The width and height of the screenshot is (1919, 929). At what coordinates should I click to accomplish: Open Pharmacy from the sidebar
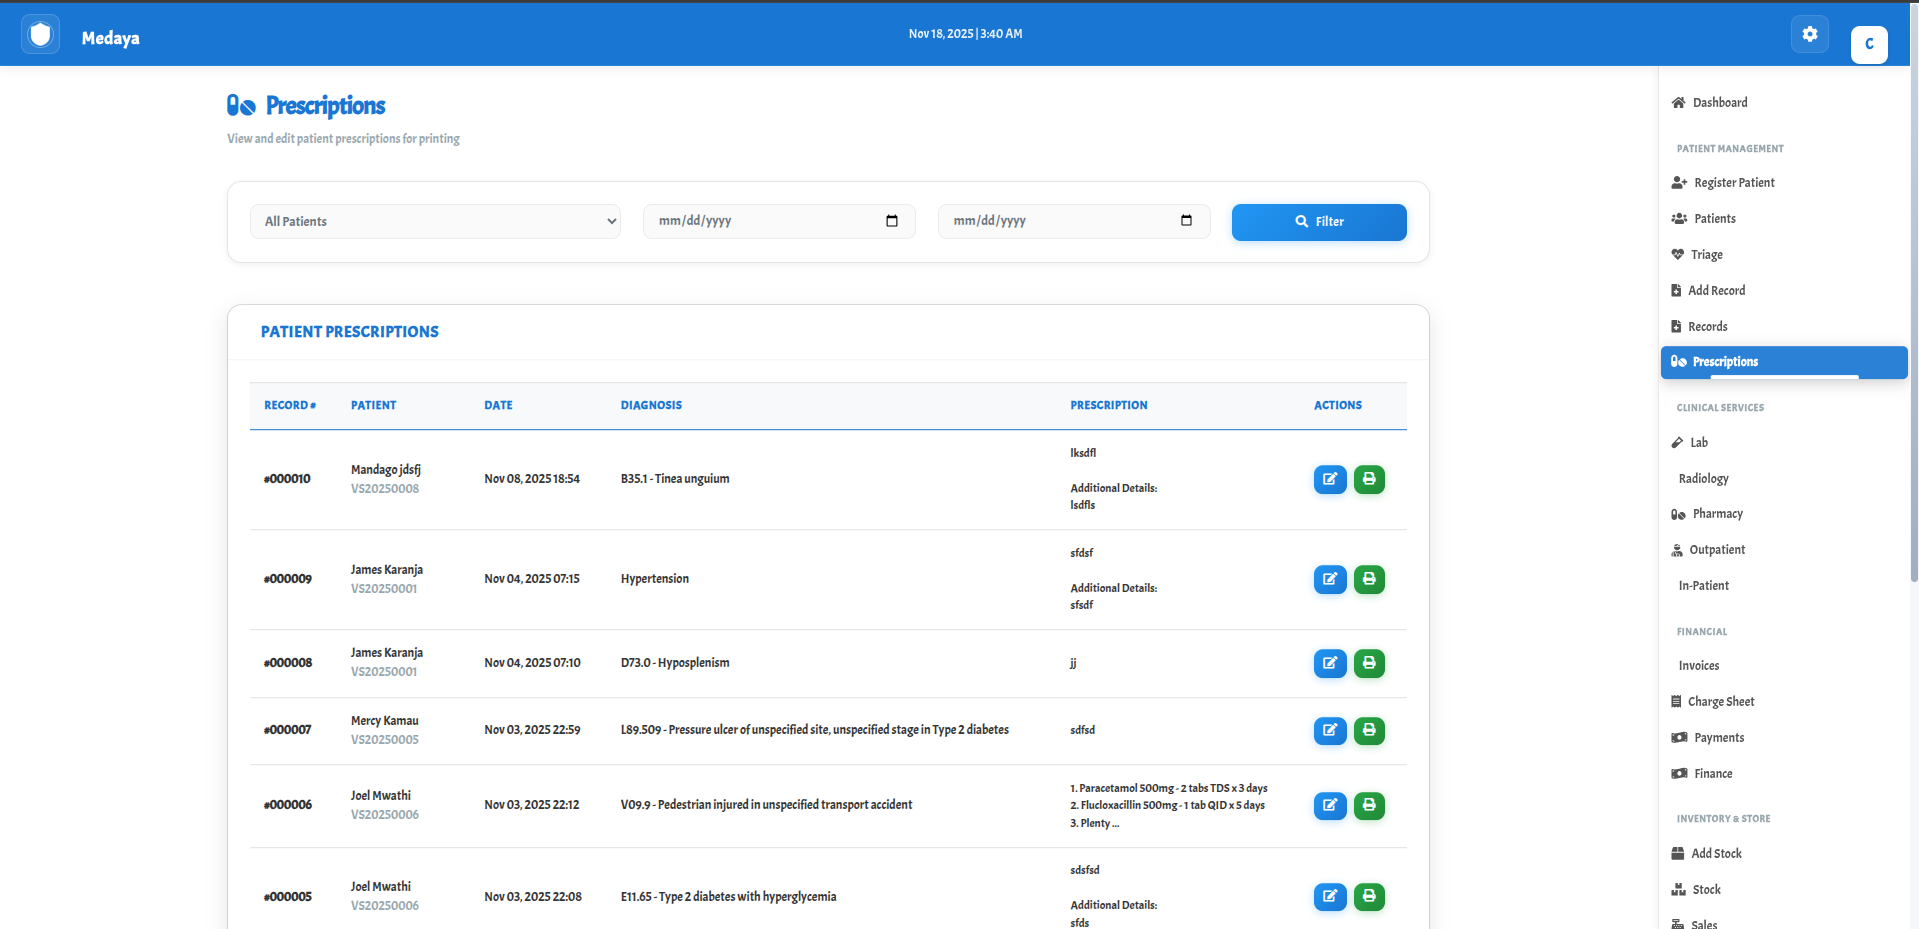[1717, 514]
